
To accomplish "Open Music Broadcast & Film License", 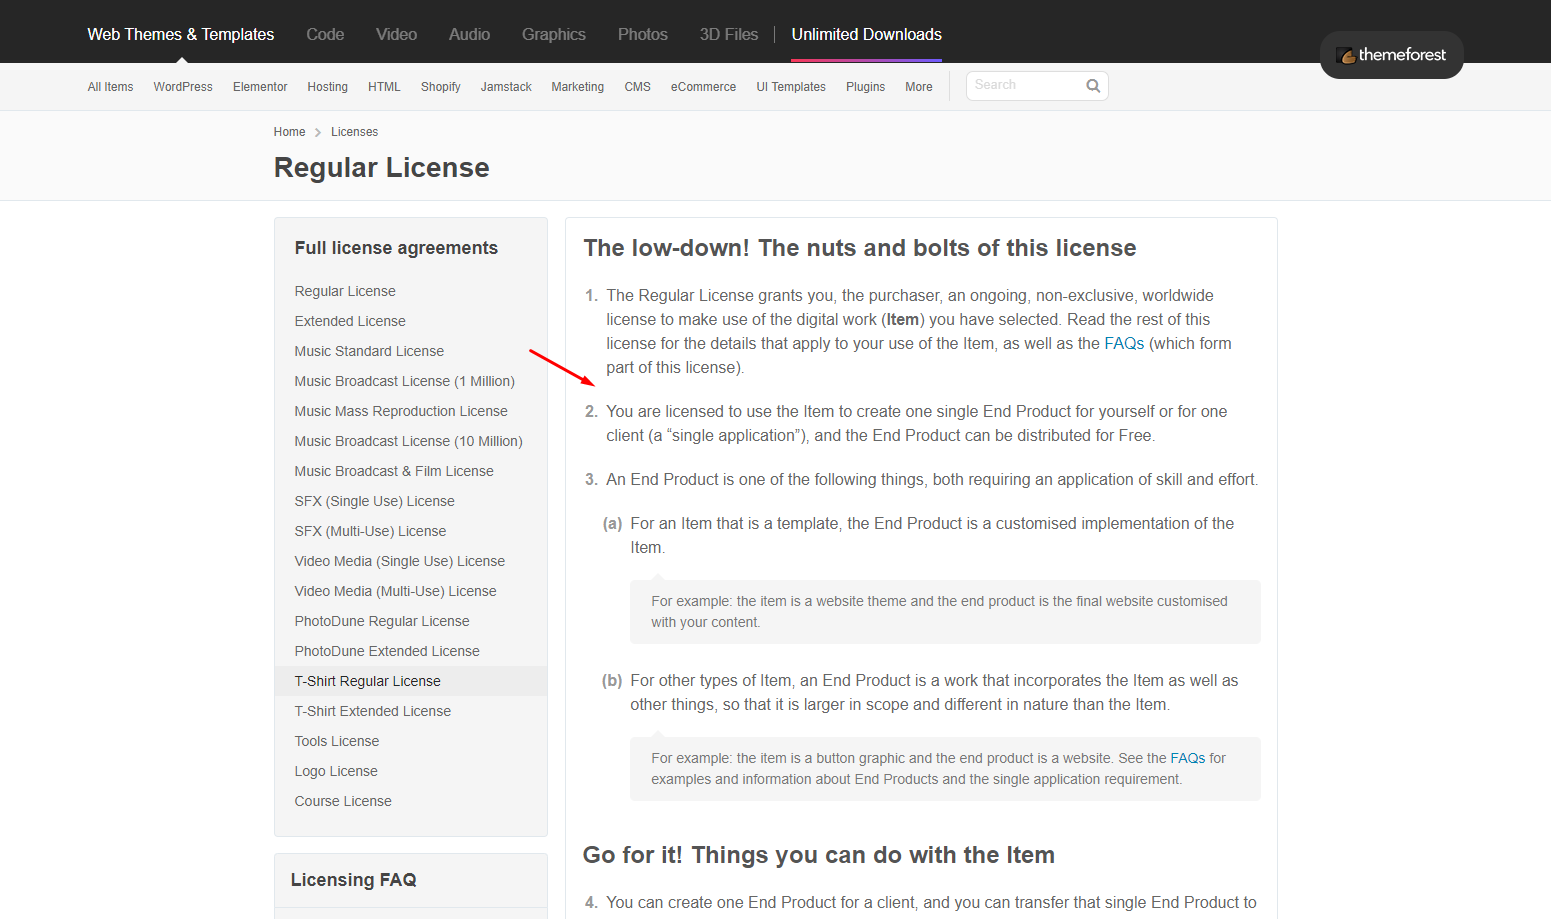I will tap(394, 471).
